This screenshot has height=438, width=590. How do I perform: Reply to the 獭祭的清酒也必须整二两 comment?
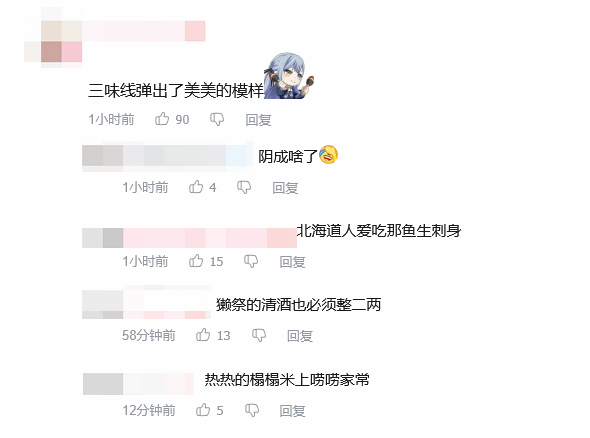(x=300, y=336)
